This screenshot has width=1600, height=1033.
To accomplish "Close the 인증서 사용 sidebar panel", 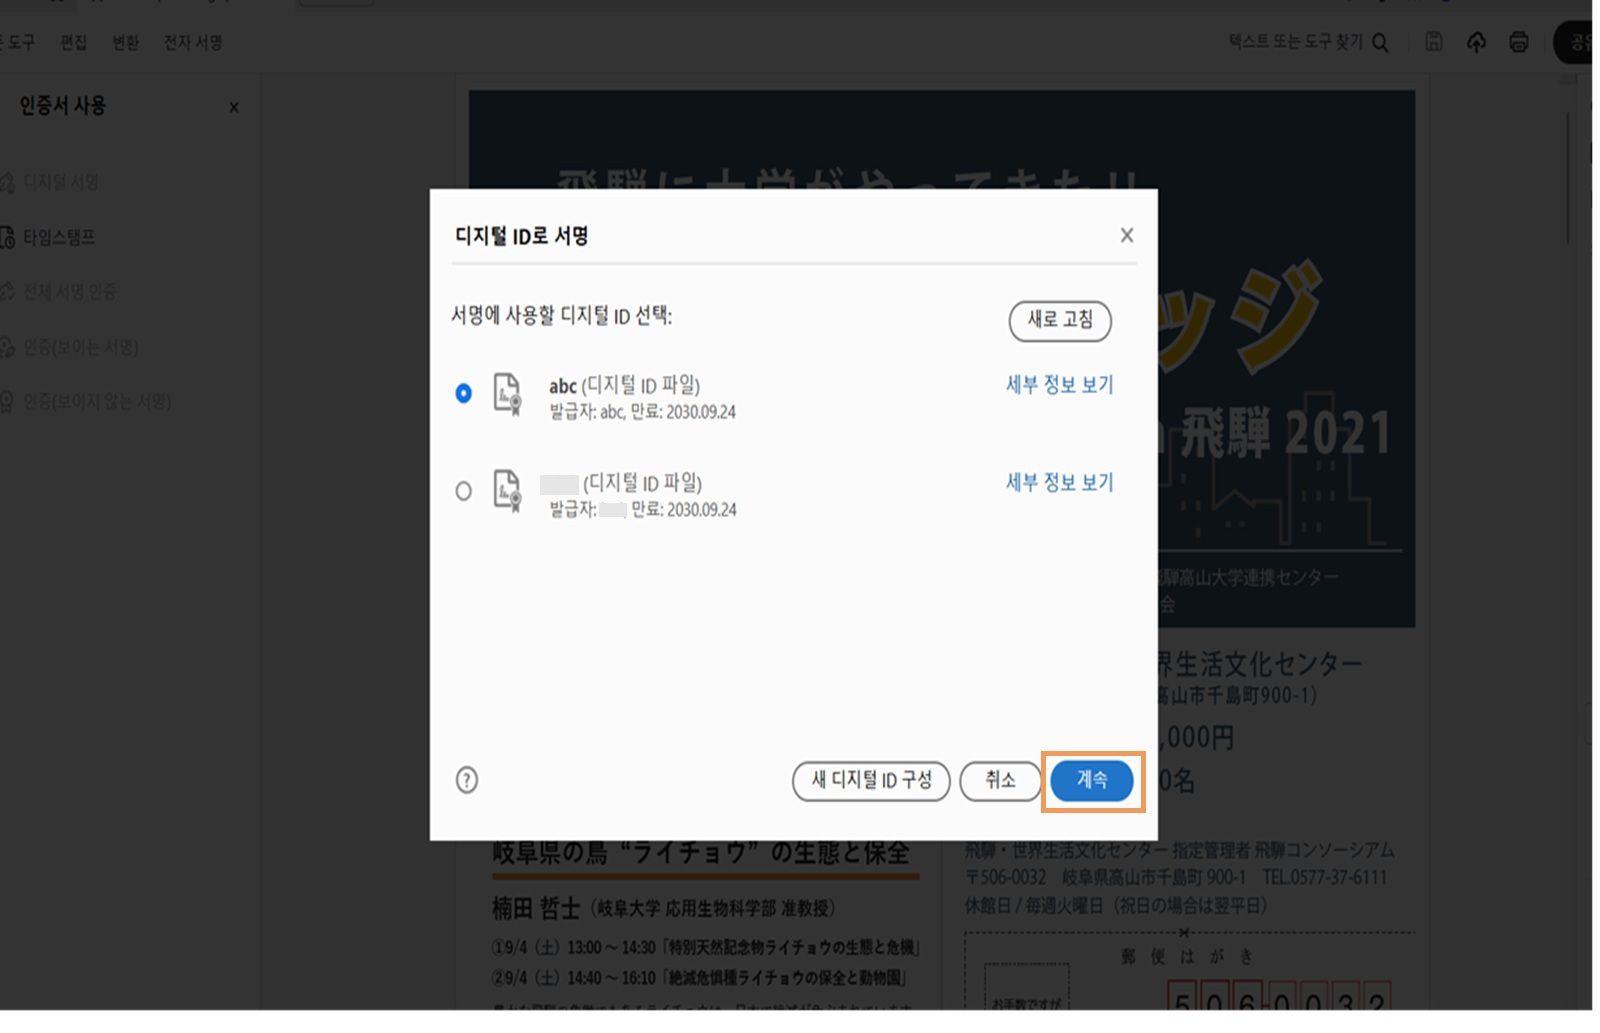I will point(234,107).
